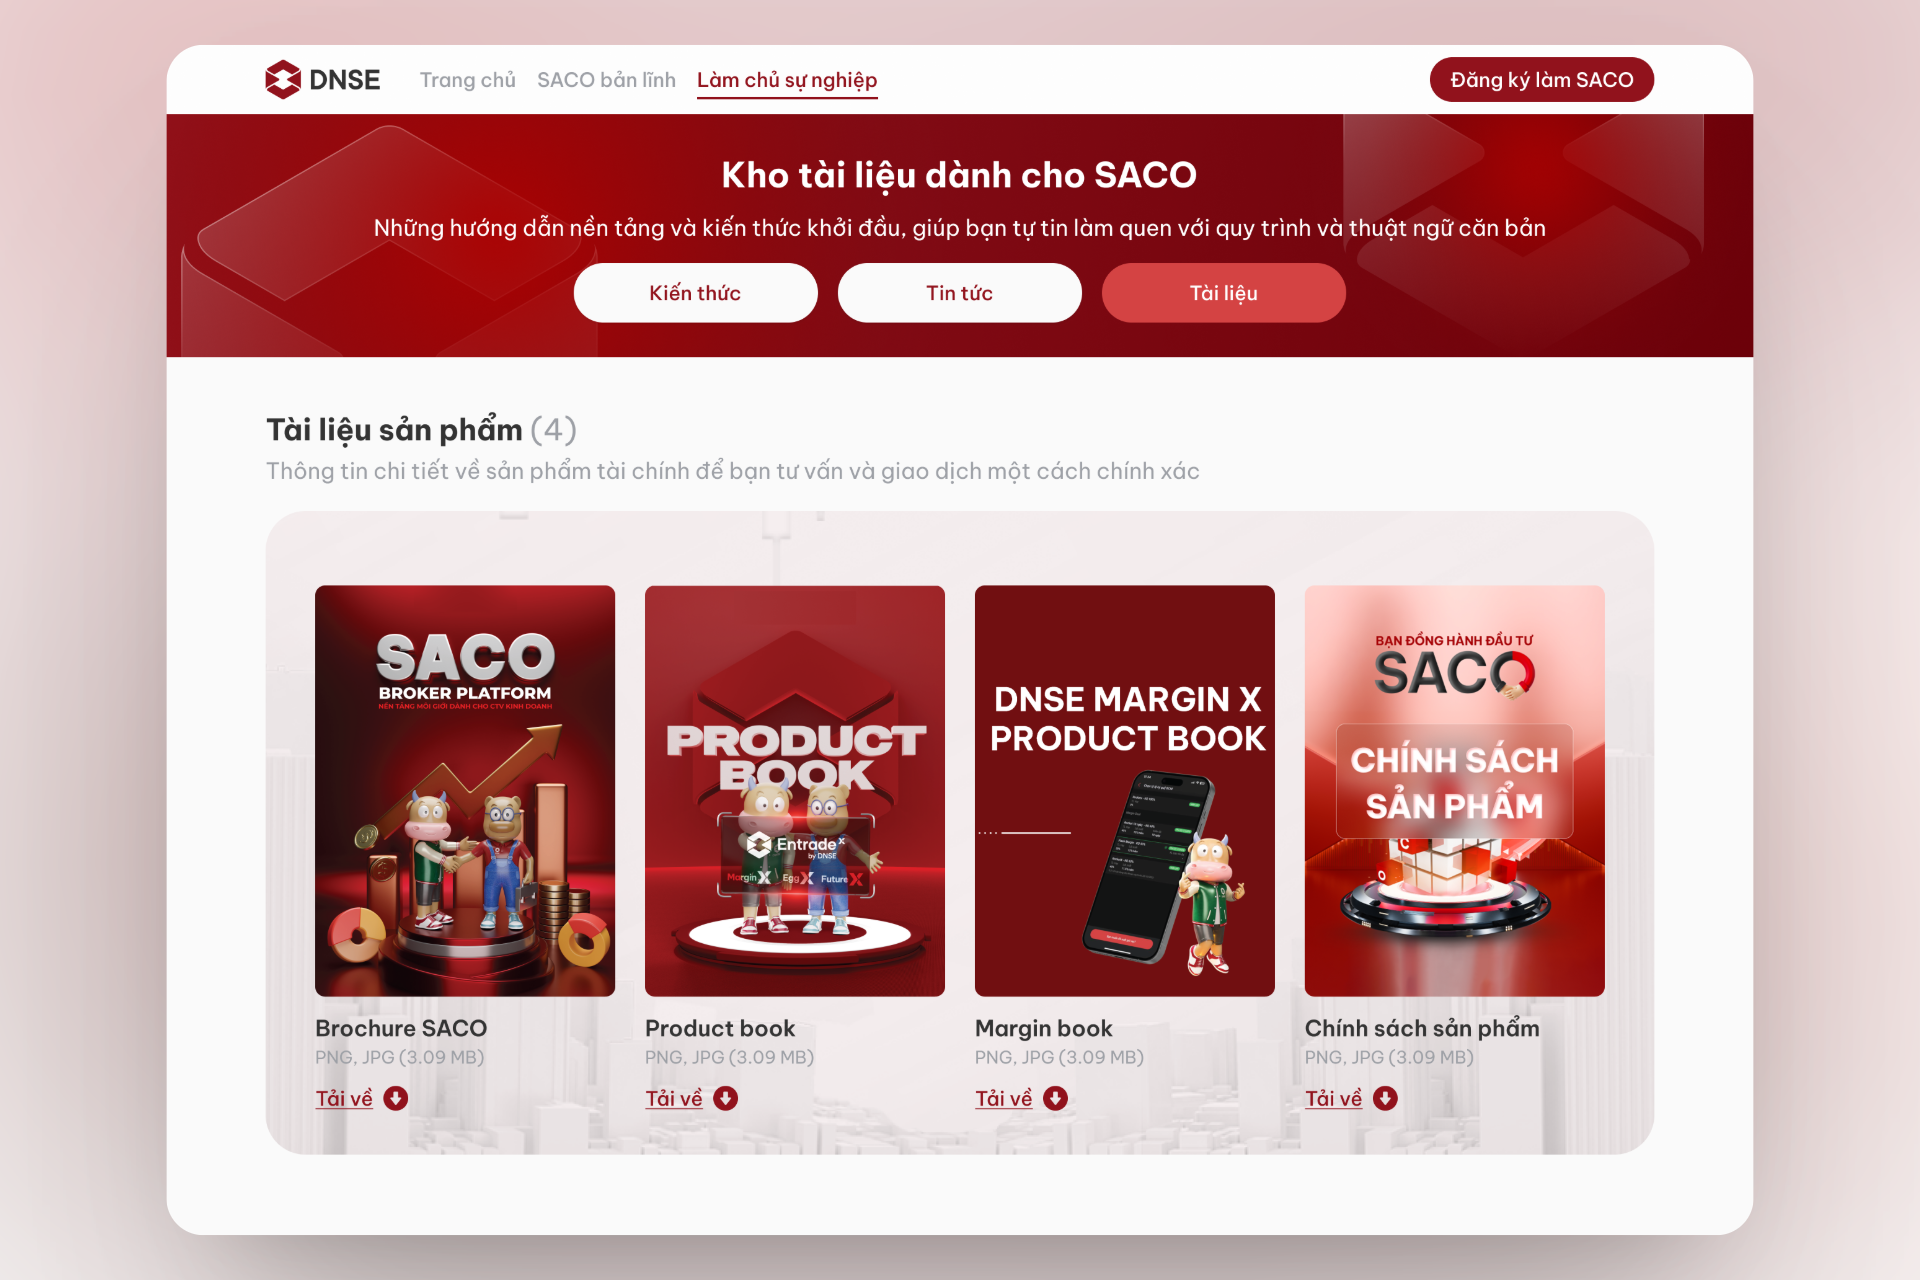Click the DNSE logo icon
Viewport: 1920px width, 1280px height.
tap(283, 80)
